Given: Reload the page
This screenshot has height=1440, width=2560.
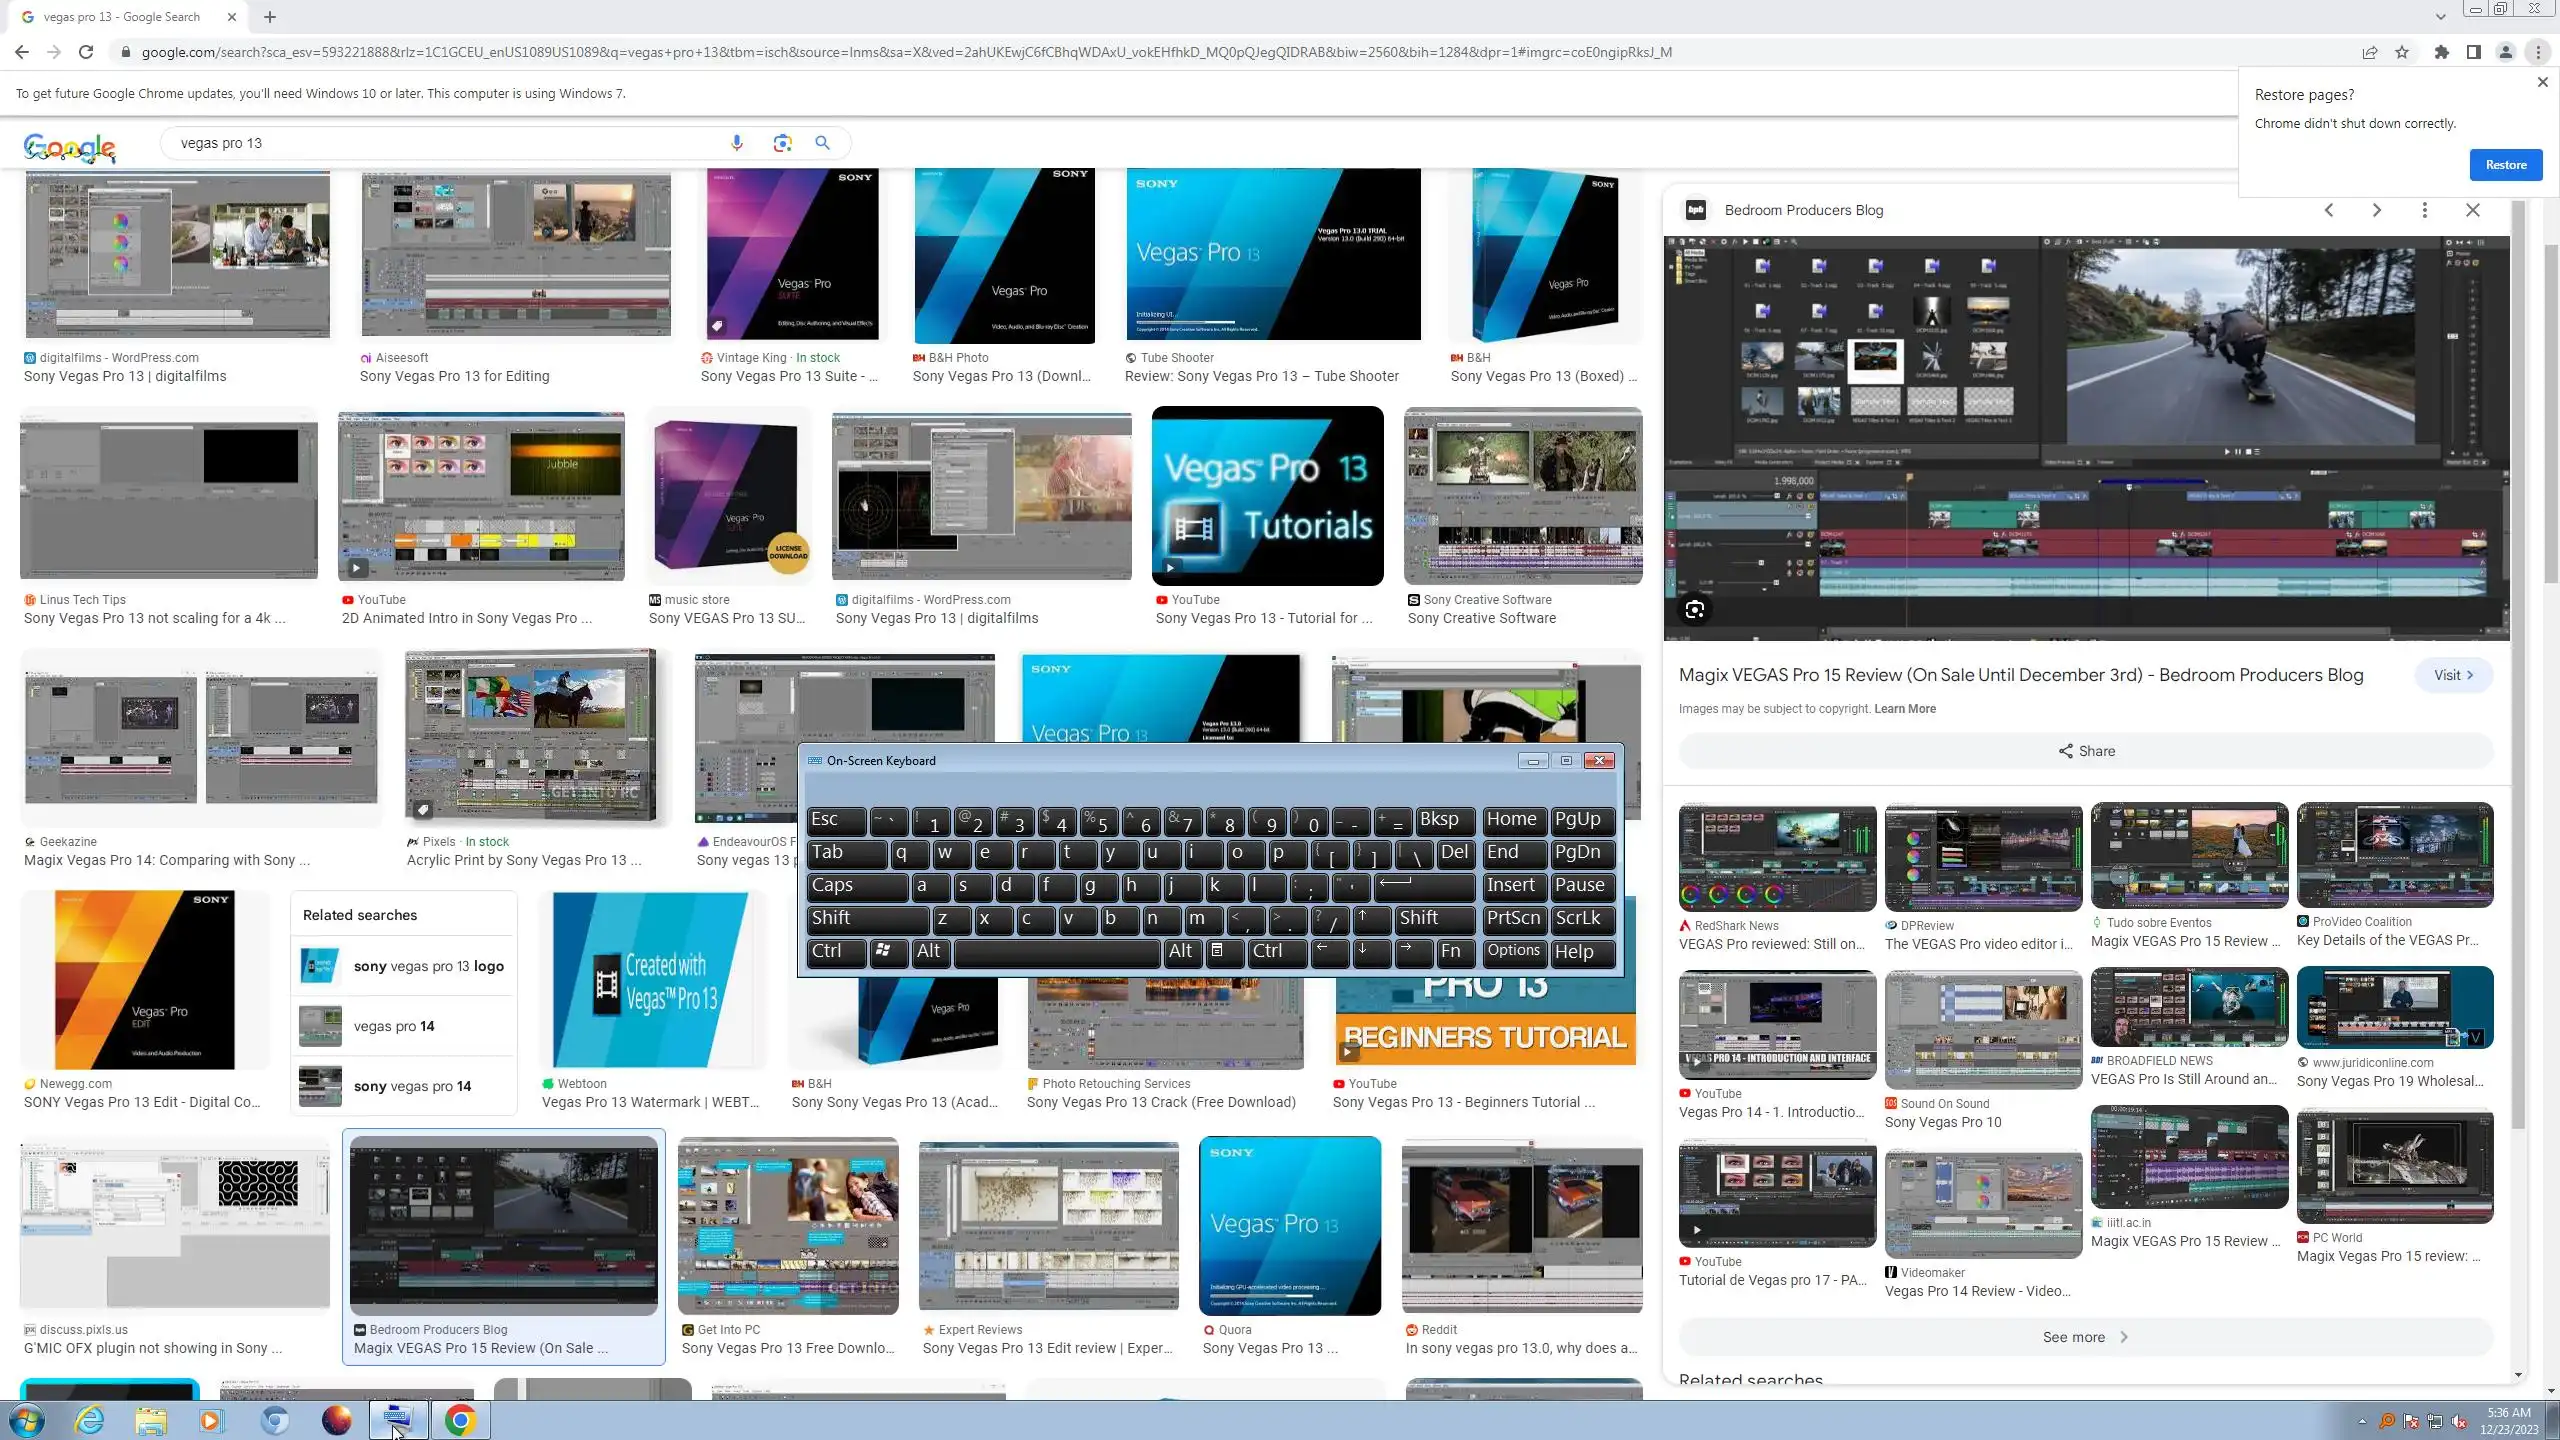Looking at the screenshot, I should 86,52.
